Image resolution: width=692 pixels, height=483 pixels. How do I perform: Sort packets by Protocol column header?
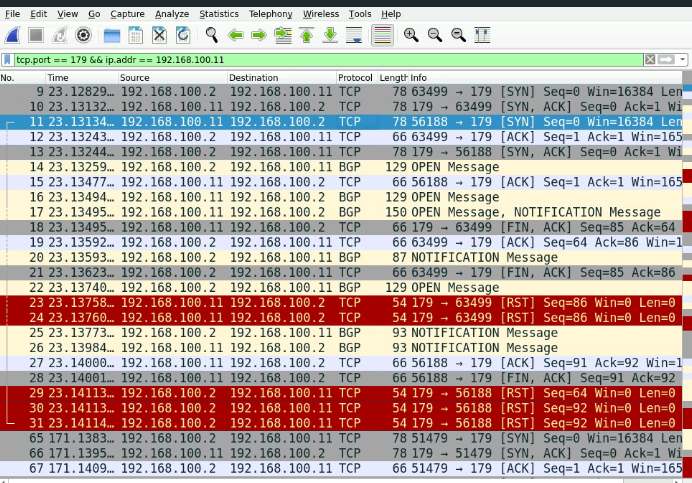point(355,78)
